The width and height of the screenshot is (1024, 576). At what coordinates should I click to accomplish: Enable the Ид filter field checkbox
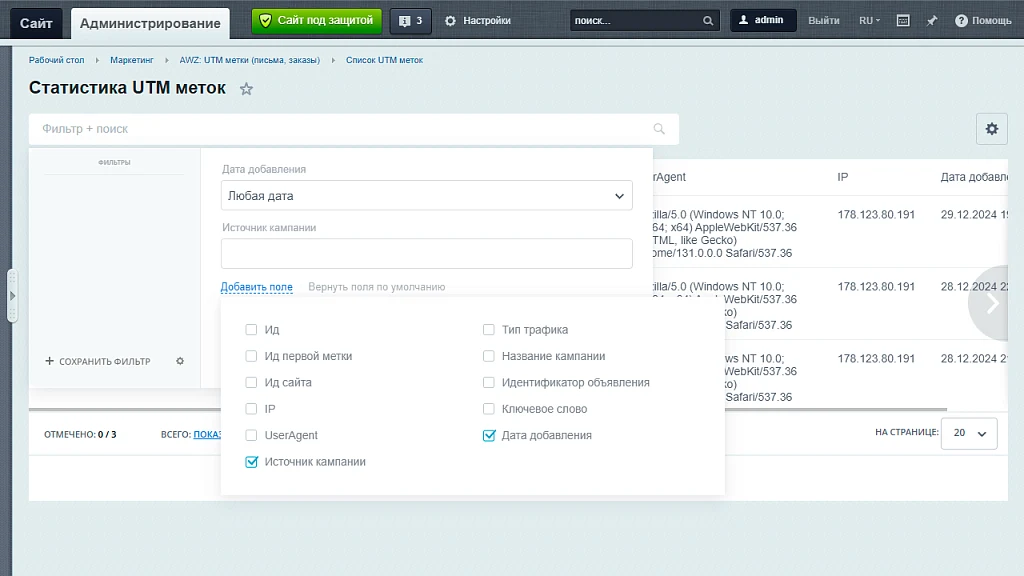point(251,330)
